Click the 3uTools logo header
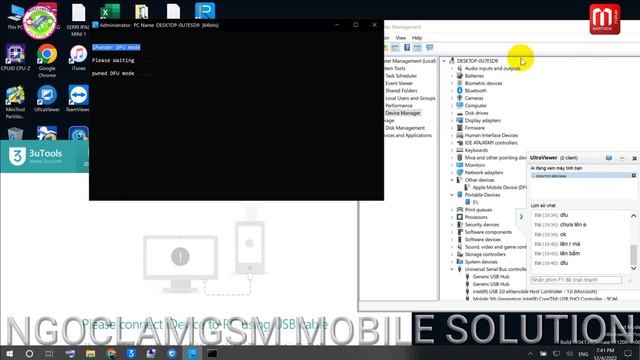The height and width of the screenshot is (360, 640). pyautogui.click(x=36, y=156)
